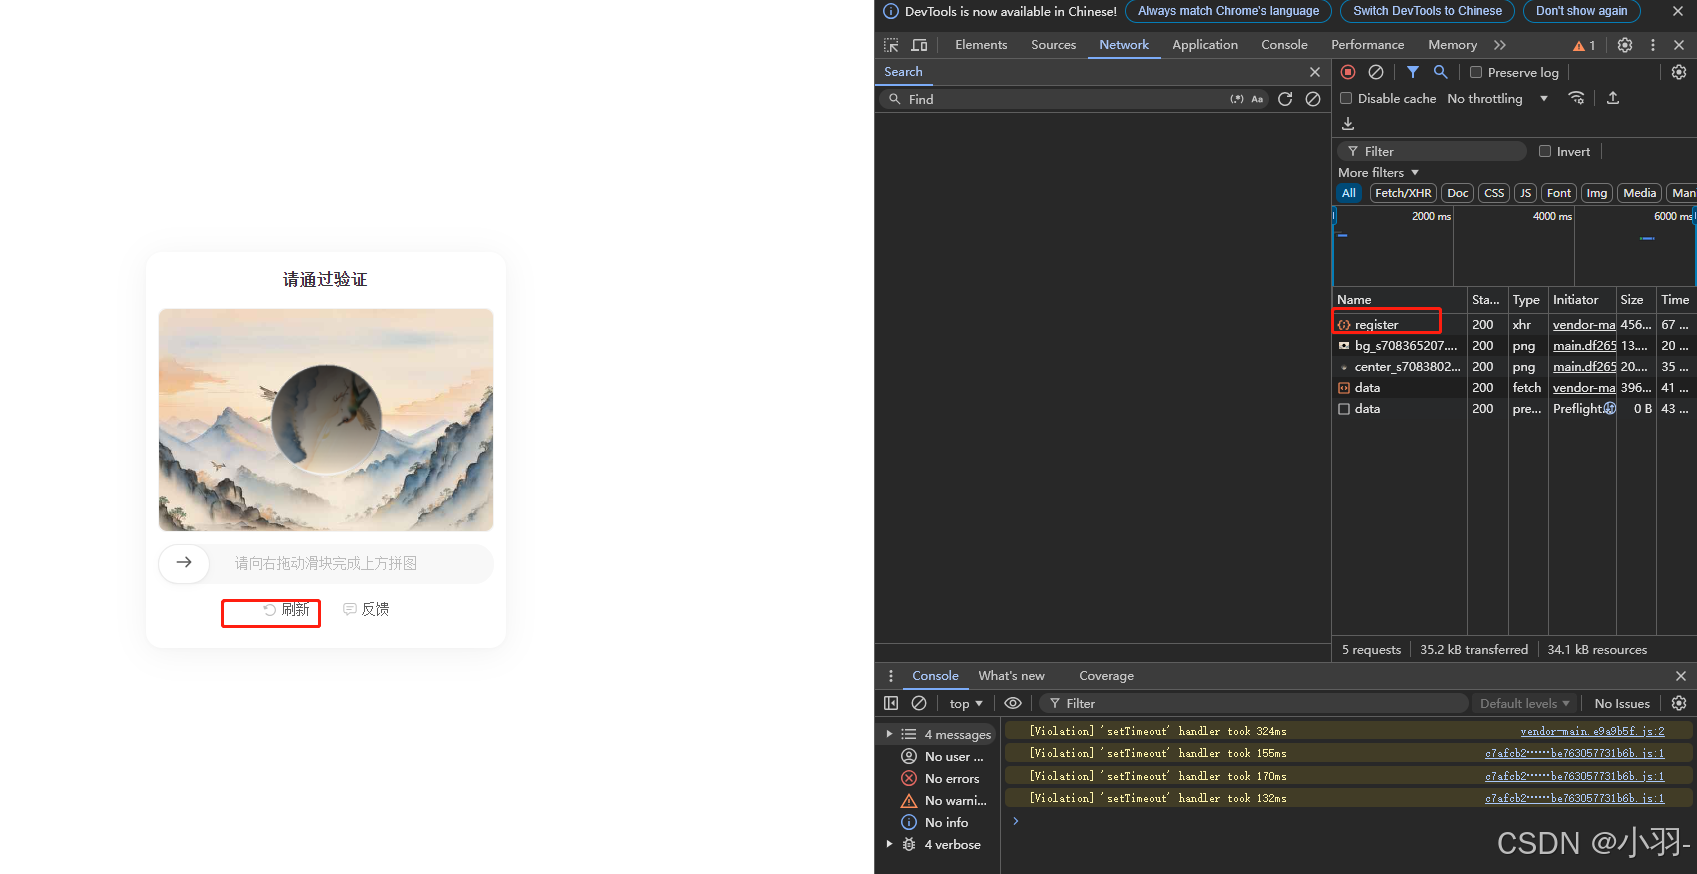The image size is (1697, 874).
Task: Open vendor-main.e9a9b5f.js:2 source link
Action: tap(1592, 731)
